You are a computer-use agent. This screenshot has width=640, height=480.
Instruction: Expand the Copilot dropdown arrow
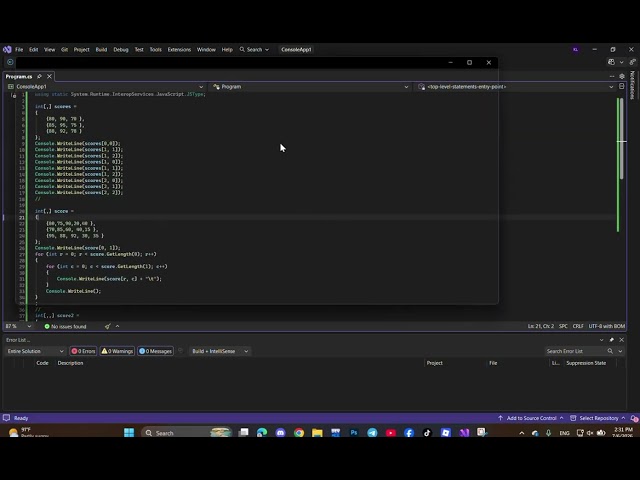[621, 62]
